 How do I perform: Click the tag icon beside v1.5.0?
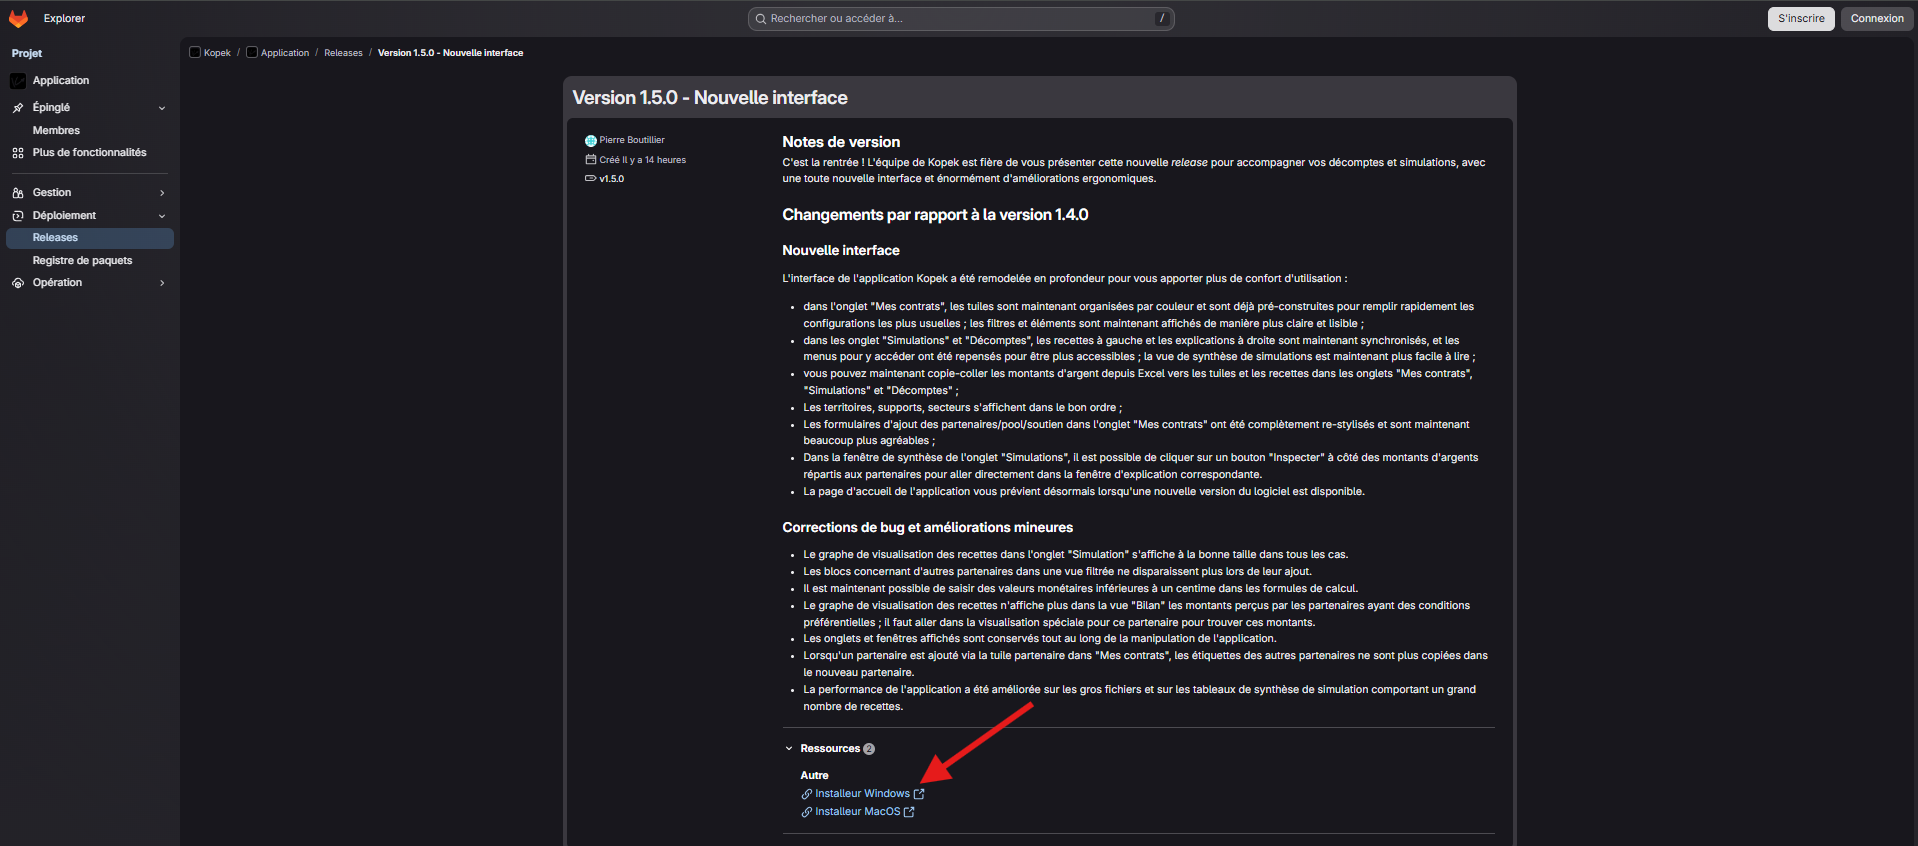click(591, 179)
